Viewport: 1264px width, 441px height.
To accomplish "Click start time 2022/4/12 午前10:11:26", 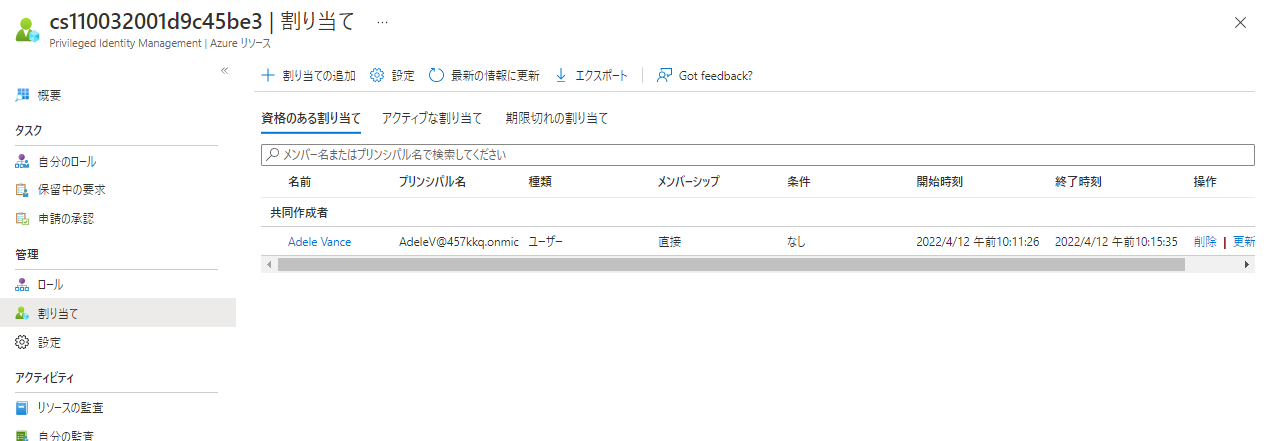I will point(977,241).
